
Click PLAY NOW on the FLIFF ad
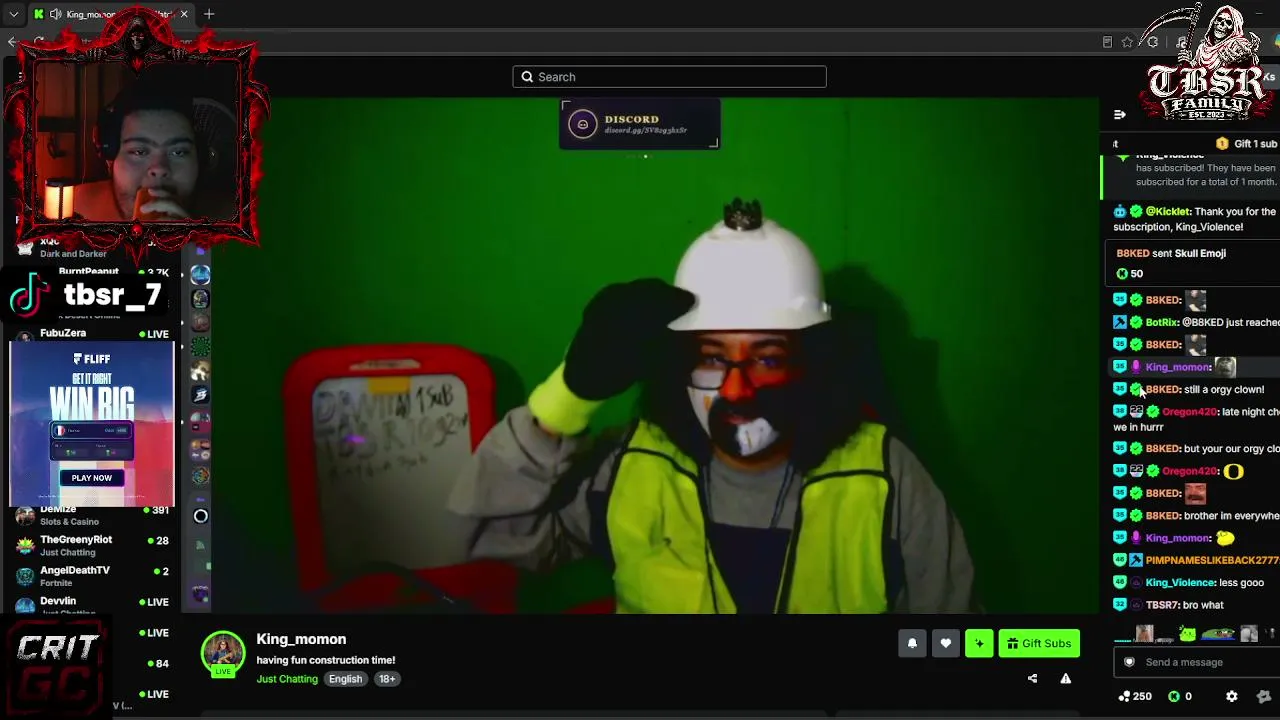click(x=92, y=478)
